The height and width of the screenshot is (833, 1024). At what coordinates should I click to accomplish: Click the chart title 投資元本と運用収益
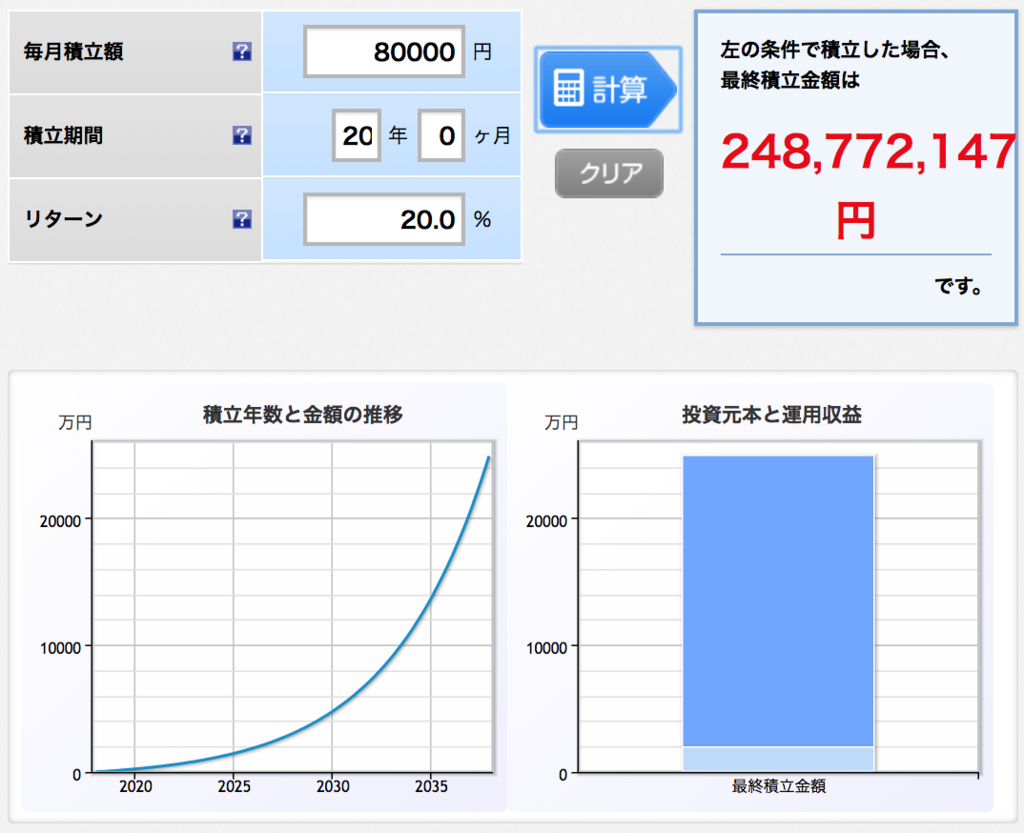click(772, 415)
